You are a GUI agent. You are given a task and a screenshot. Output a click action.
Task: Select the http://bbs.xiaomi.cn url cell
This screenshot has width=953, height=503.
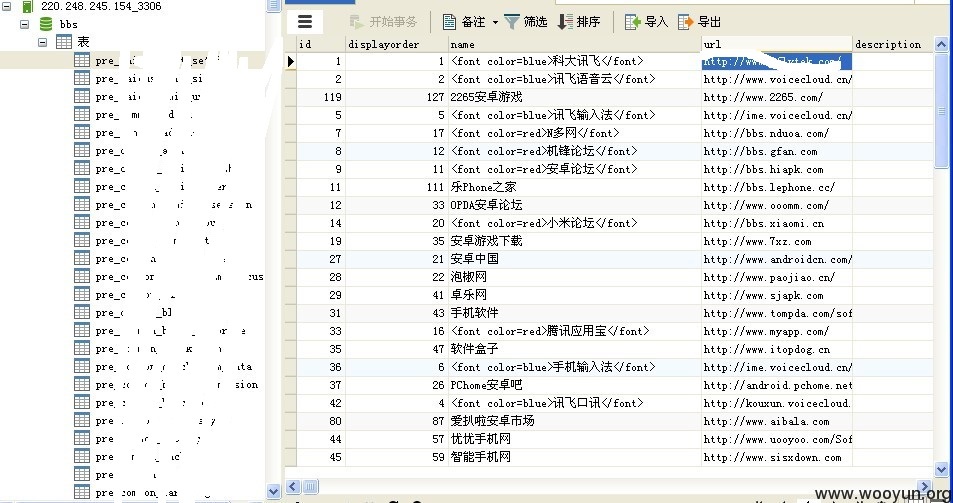pyautogui.click(x=777, y=223)
